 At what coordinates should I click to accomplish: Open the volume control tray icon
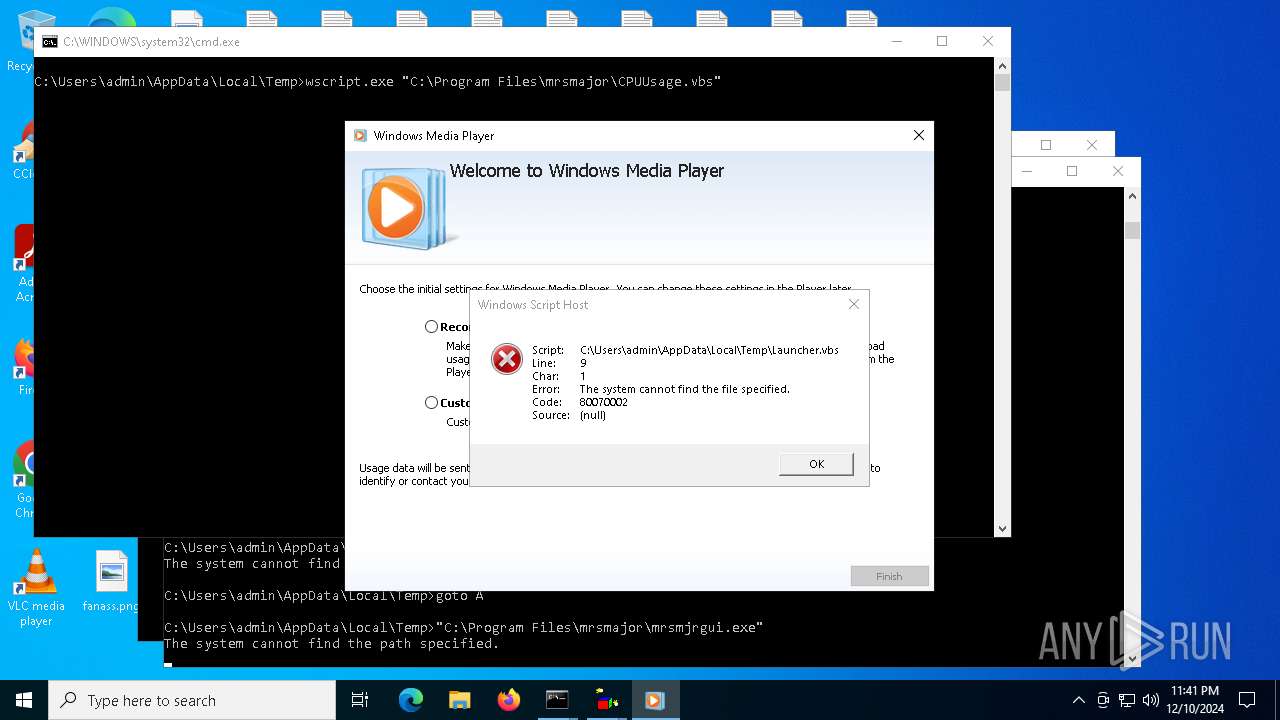tap(1151, 700)
